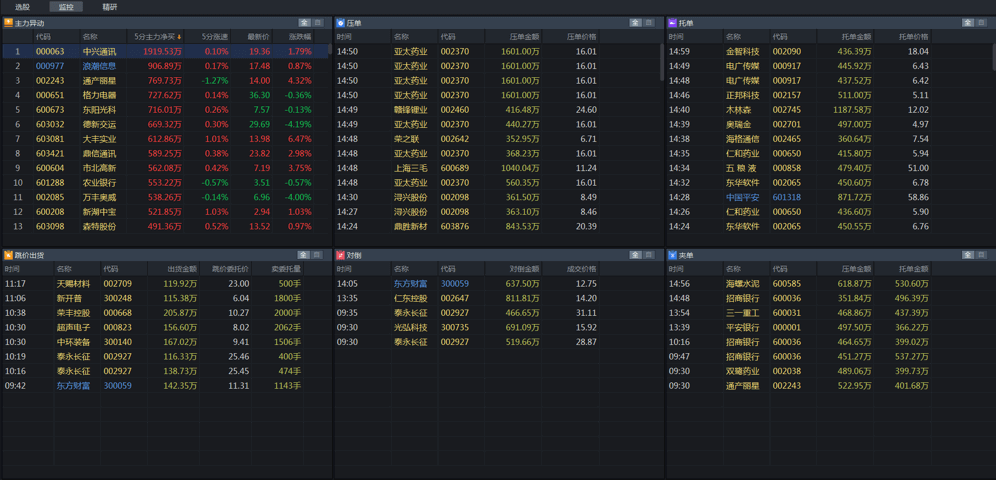Click the 对倒 panel icon
Viewport: 996px width, 480px height.
point(341,255)
